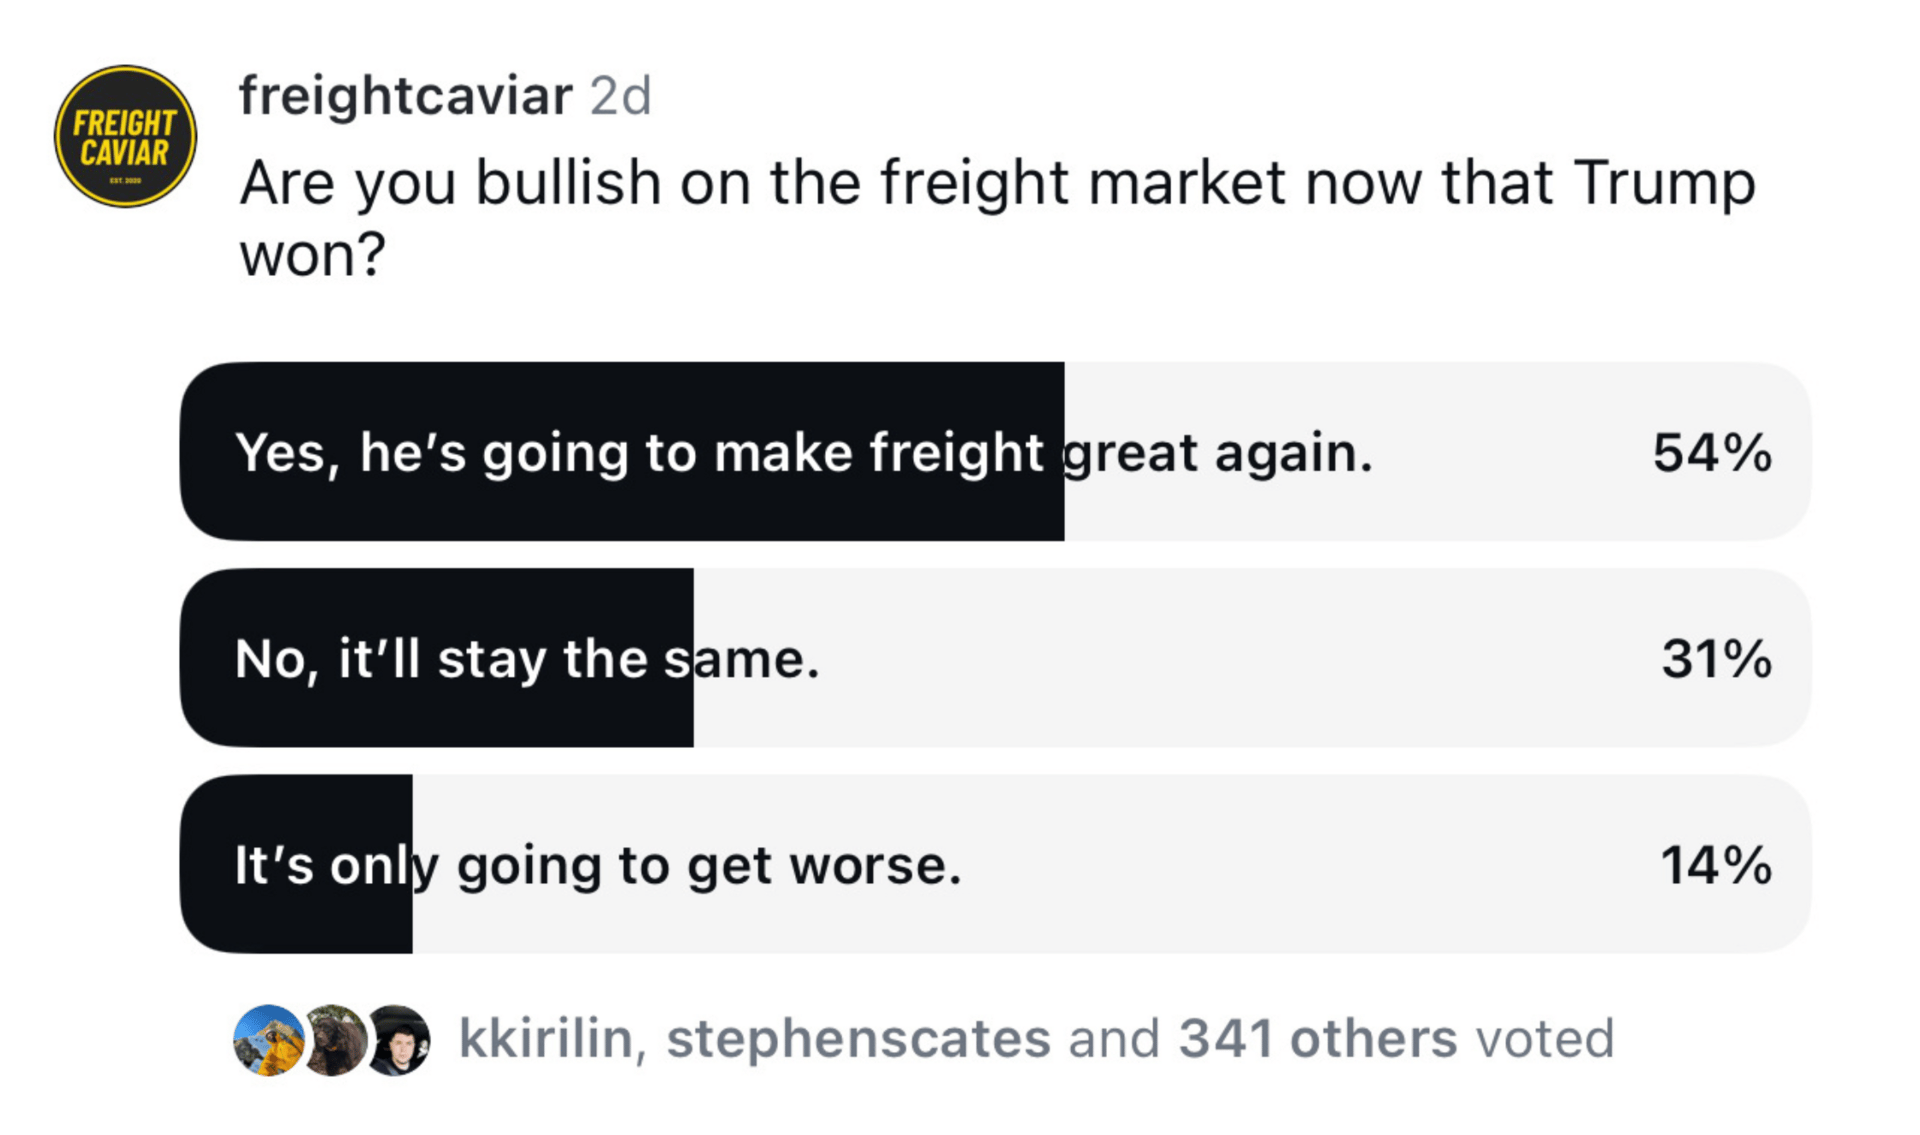Click the 54% result label
Screen dimensions: 1920x1135
(1712, 453)
